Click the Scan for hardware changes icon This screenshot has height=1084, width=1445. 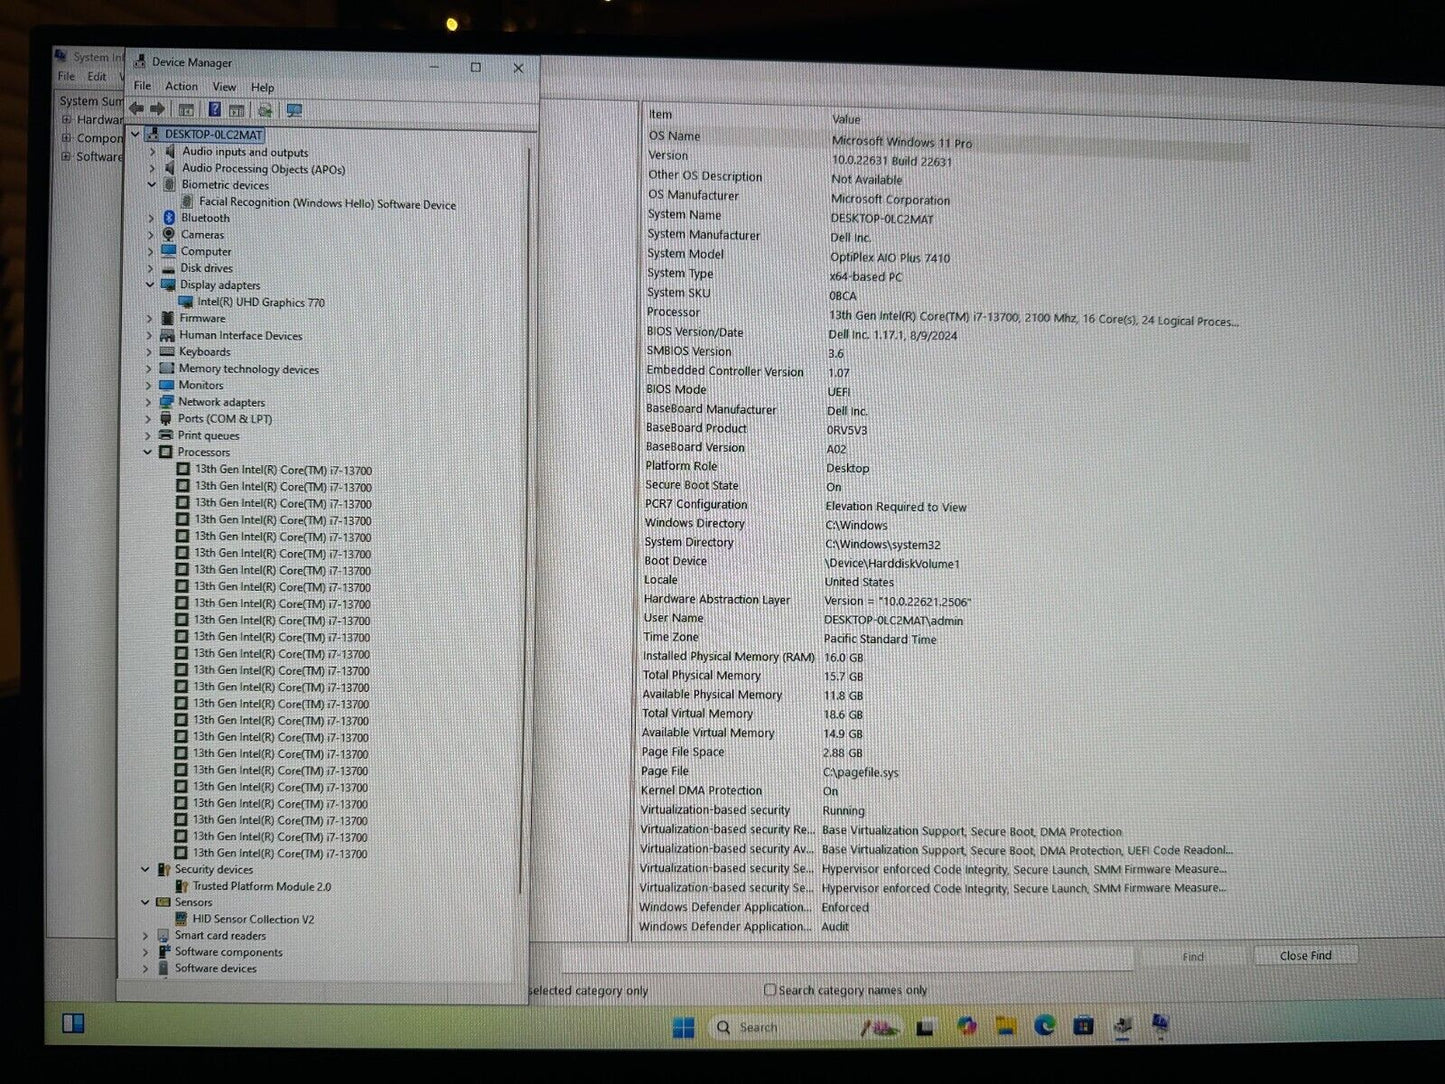(x=265, y=110)
